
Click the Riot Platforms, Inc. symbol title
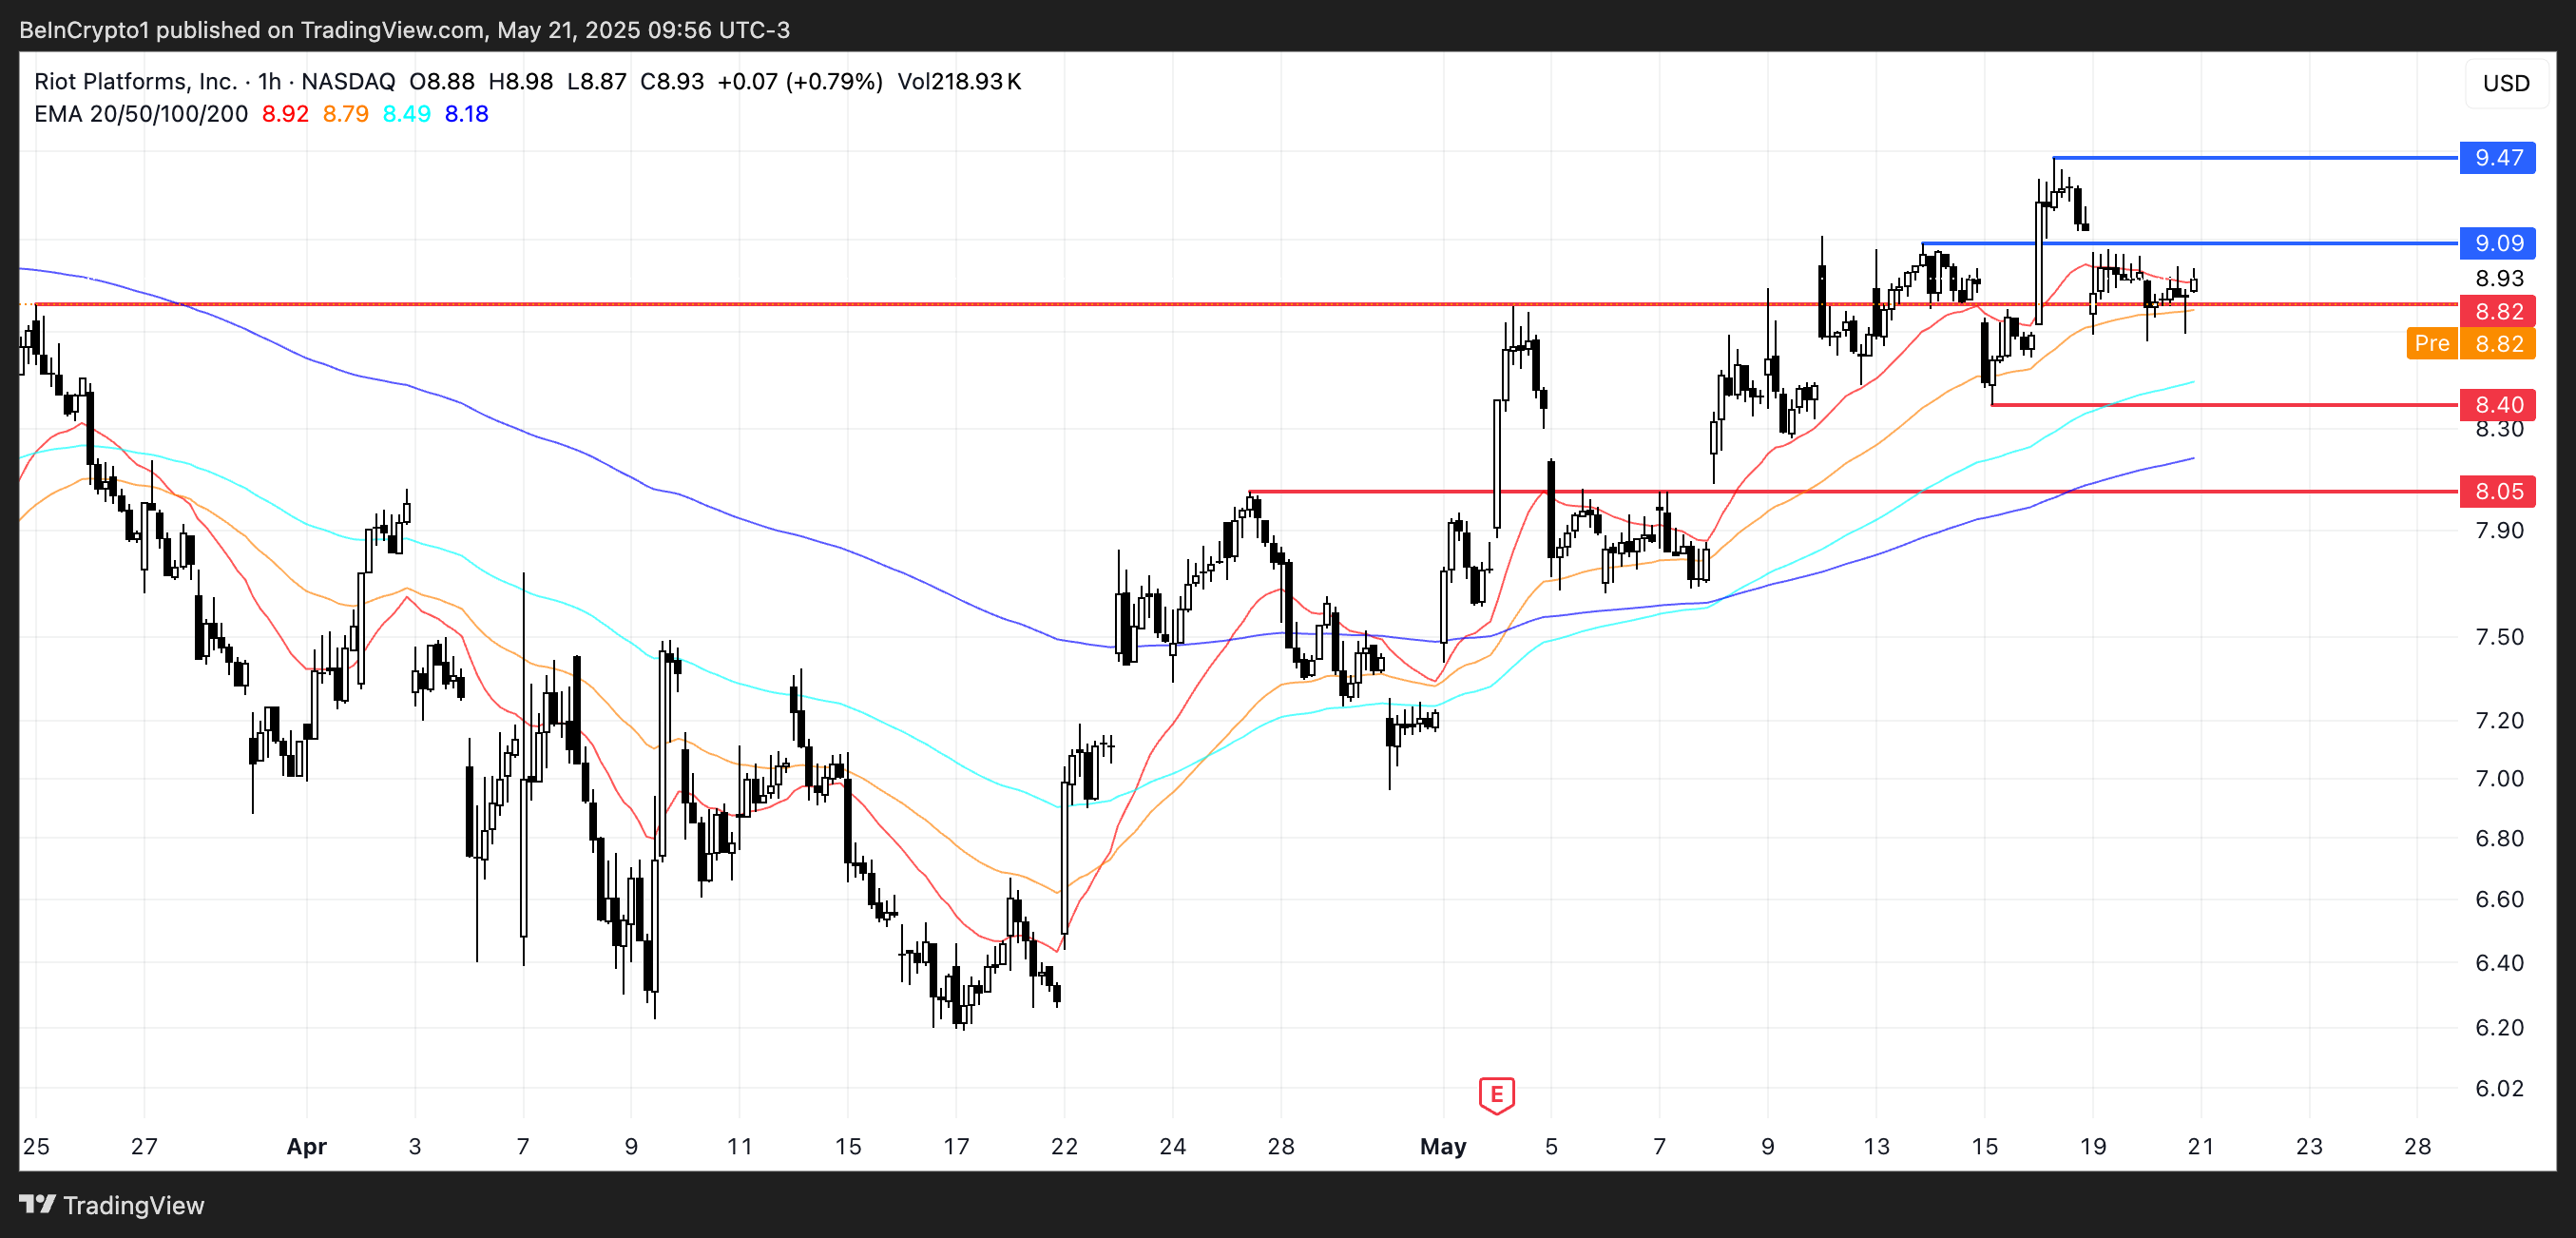(x=135, y=82)
